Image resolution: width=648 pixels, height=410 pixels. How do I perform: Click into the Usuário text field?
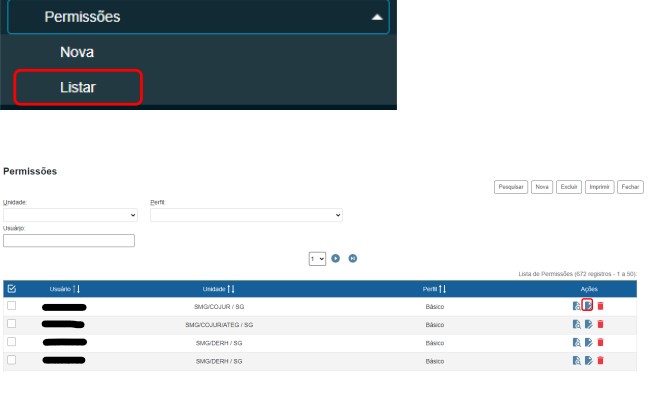(69, 240)
